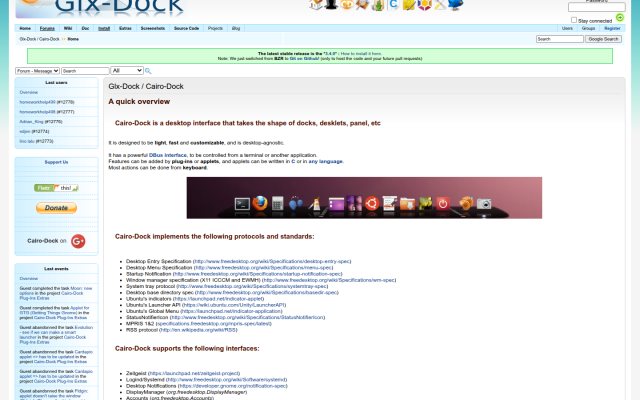Click the Google Search button

tap(603, 39)
